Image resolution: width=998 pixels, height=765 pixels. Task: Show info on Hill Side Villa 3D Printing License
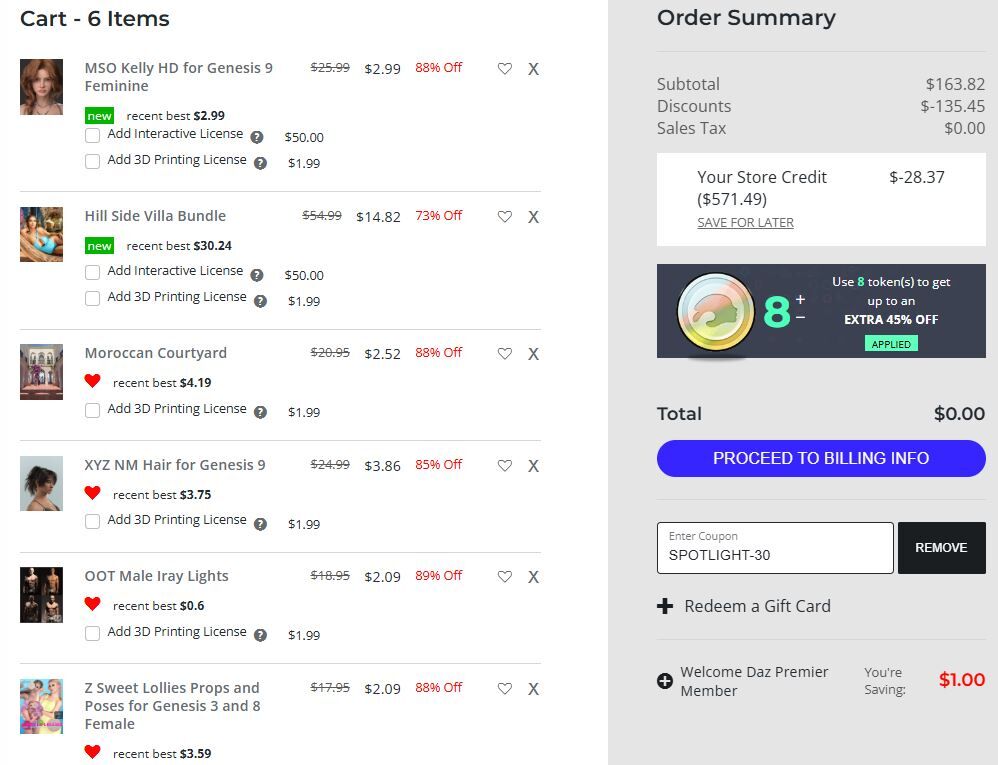260,301
